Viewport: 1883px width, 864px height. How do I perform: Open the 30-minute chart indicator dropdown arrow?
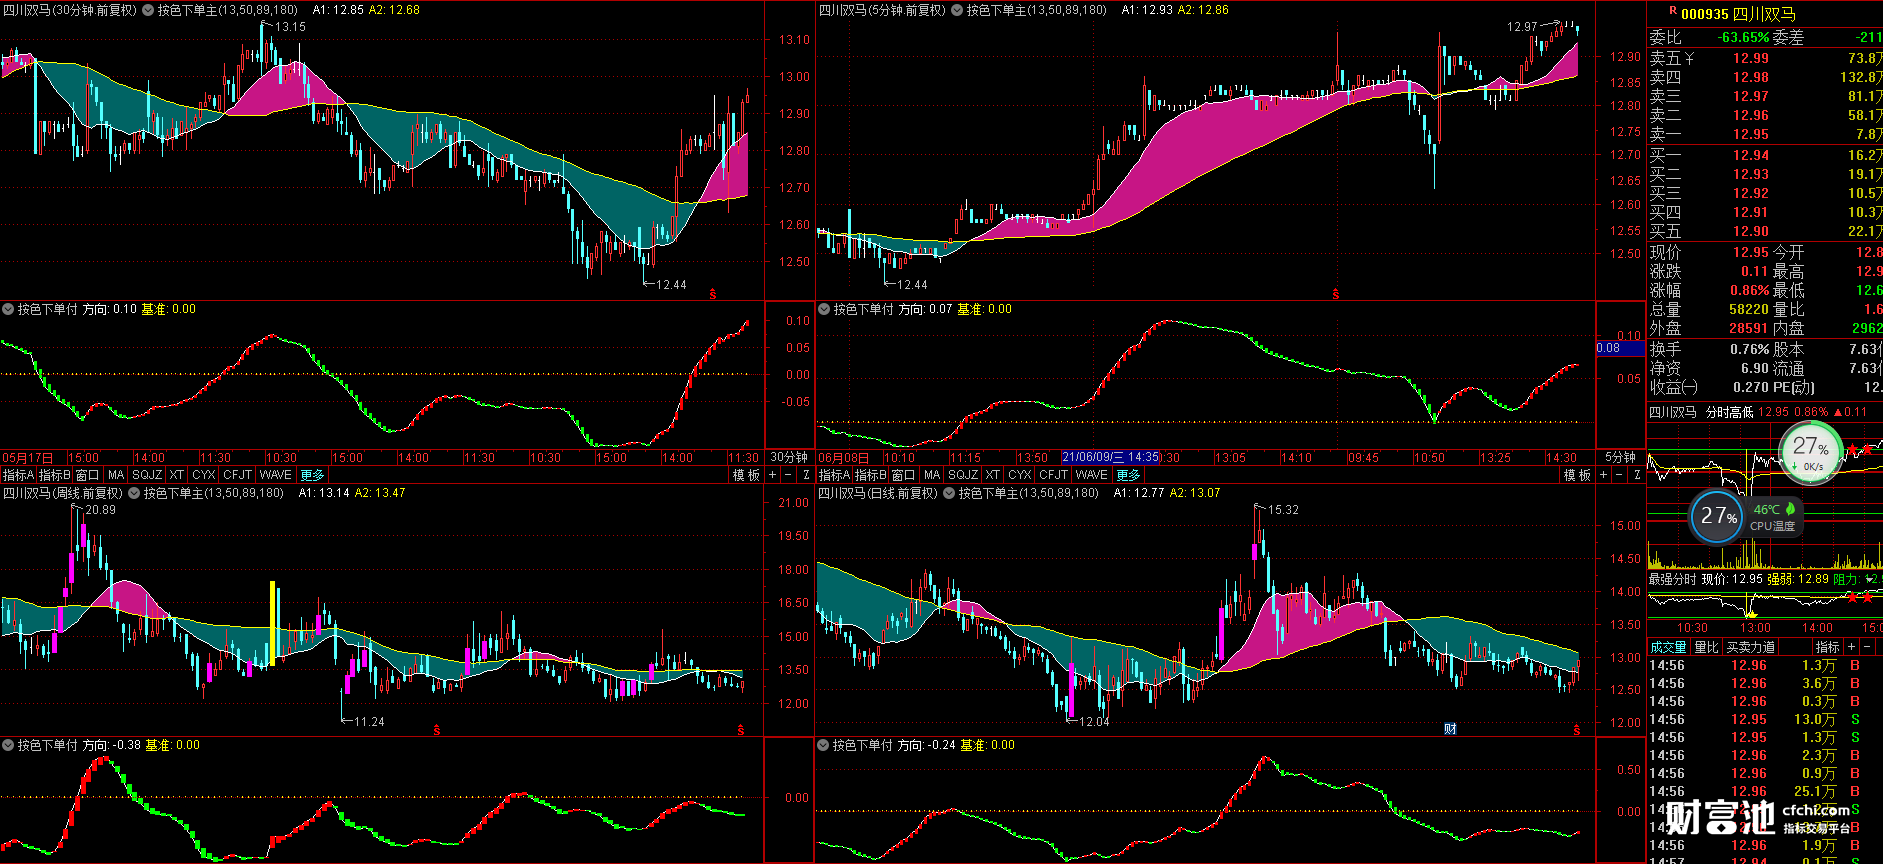tap(148, 10)
